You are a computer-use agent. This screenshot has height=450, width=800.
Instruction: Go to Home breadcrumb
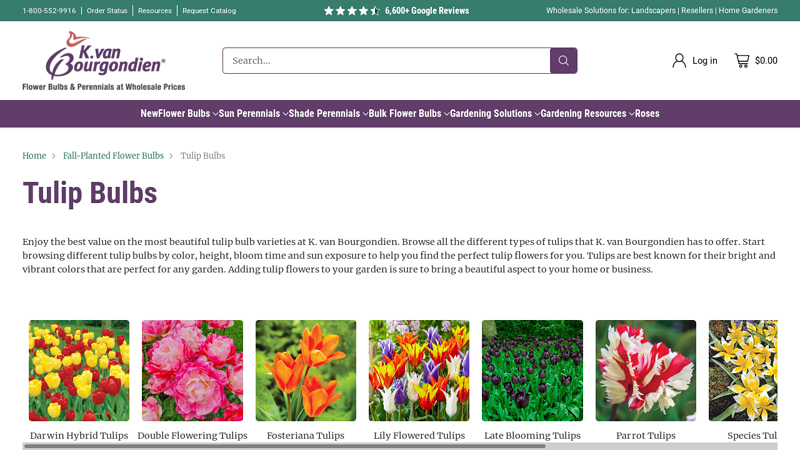tap(34, 156)
